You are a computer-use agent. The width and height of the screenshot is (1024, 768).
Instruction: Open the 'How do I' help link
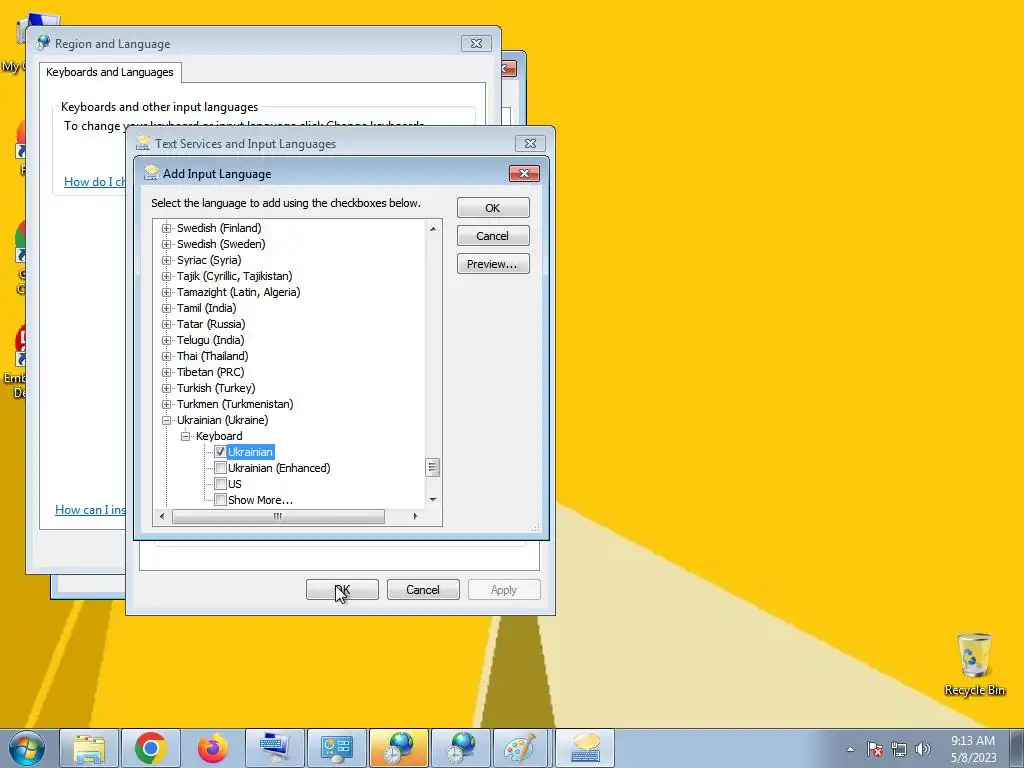(x=95, y=182)
